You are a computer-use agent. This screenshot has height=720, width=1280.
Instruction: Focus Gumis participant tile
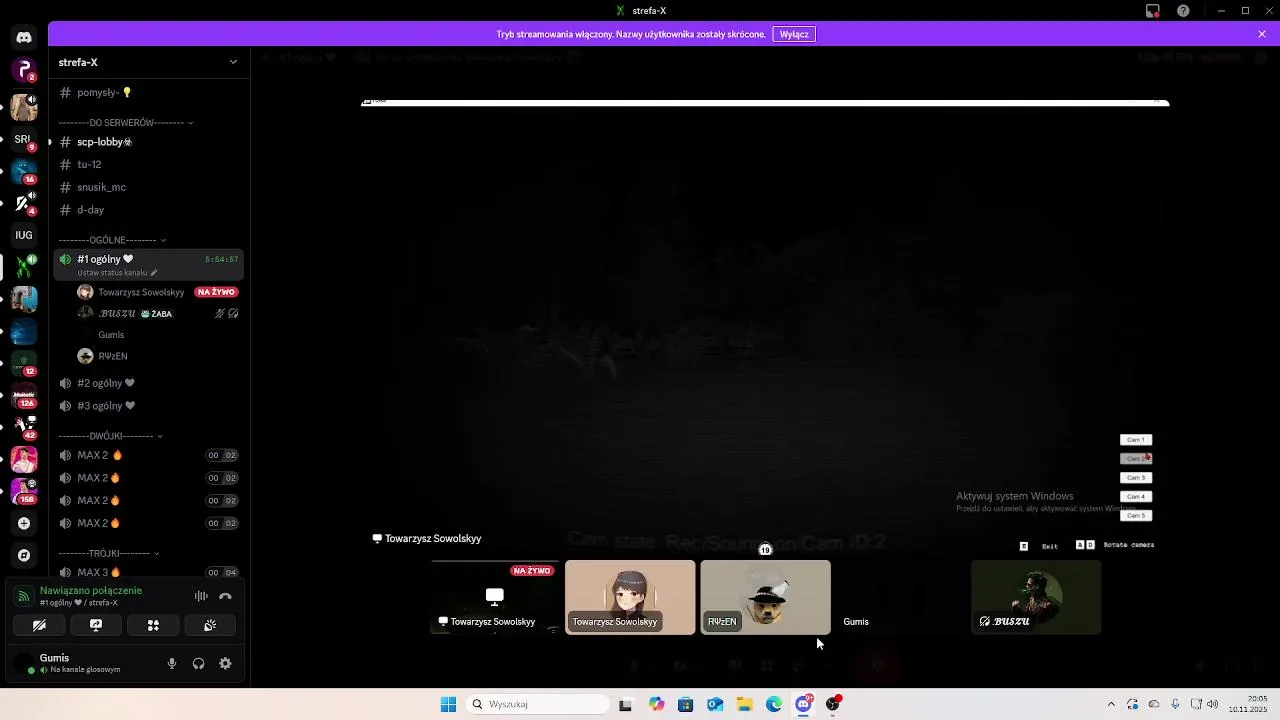(x=900, y=597)
